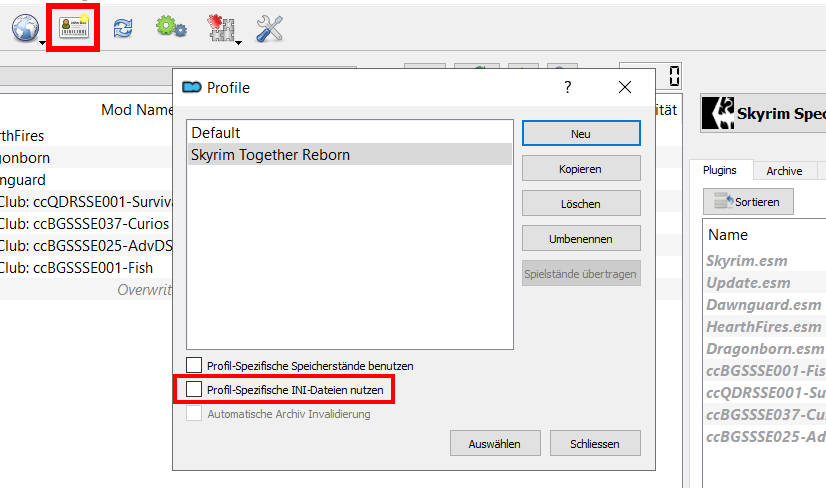The width and height of the screenshot is (826, 488).
Task: Close the Profile dialog
Action: click(625, 87)
